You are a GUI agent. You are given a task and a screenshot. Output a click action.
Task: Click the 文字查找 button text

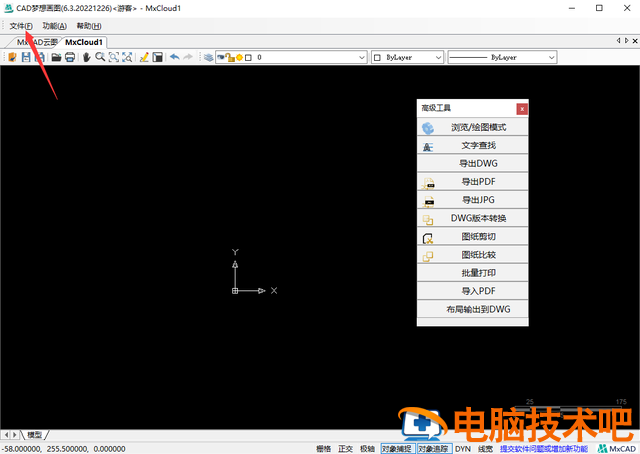(x=478, y=145)
